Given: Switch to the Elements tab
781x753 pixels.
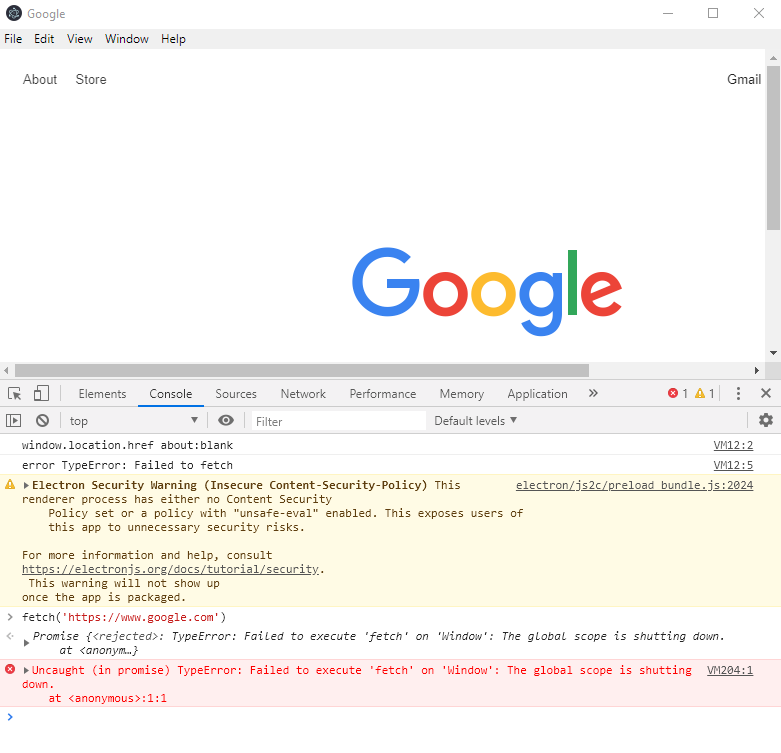Looking at the screenshot, I should [102, 394].
